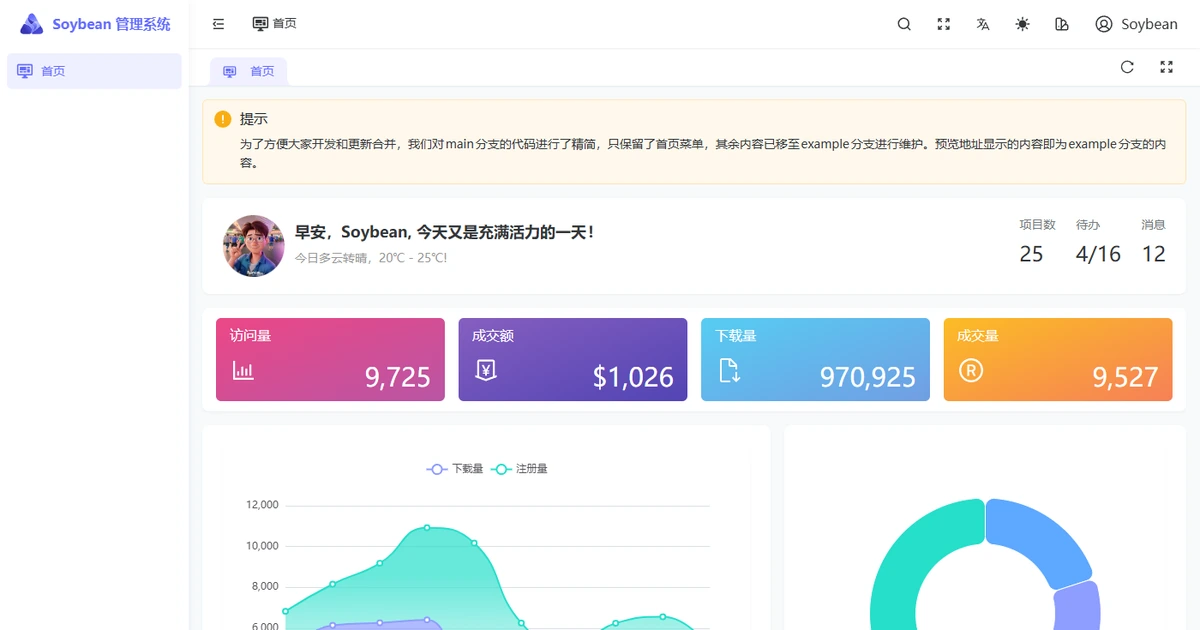Click the 提示 alert title
Image resolution: width=1200 pixels, height=630 pixels.
(x=253, y=119)
